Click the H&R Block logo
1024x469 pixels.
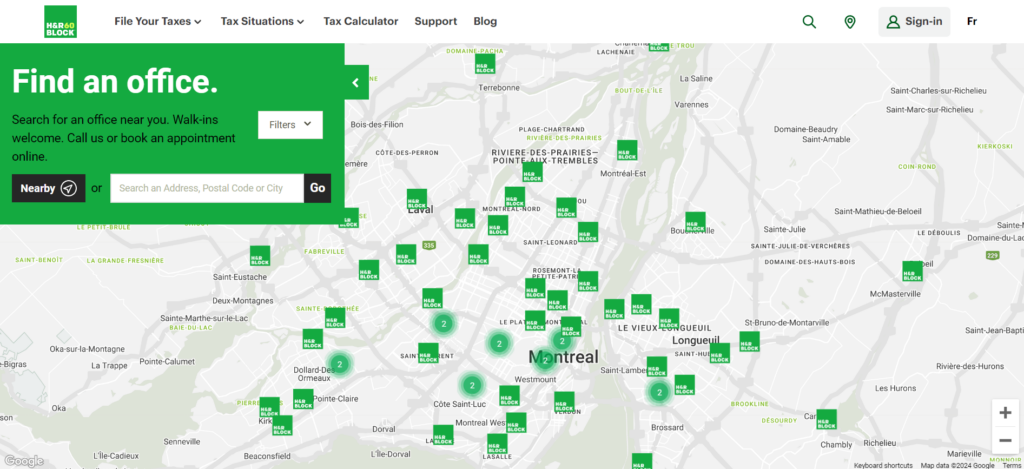click(60, 21)
